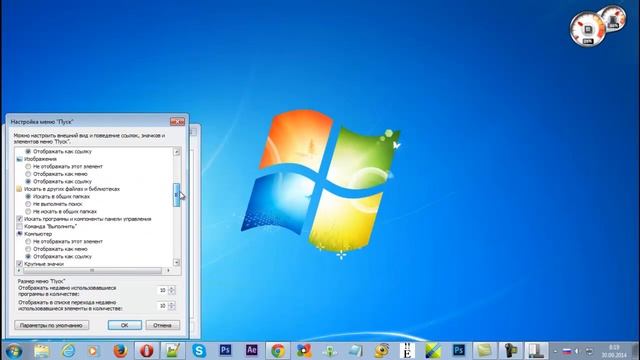Open Google Chrome from the taskbar
This screenshot has height=360, width=640.
click(x=278, y=351)
